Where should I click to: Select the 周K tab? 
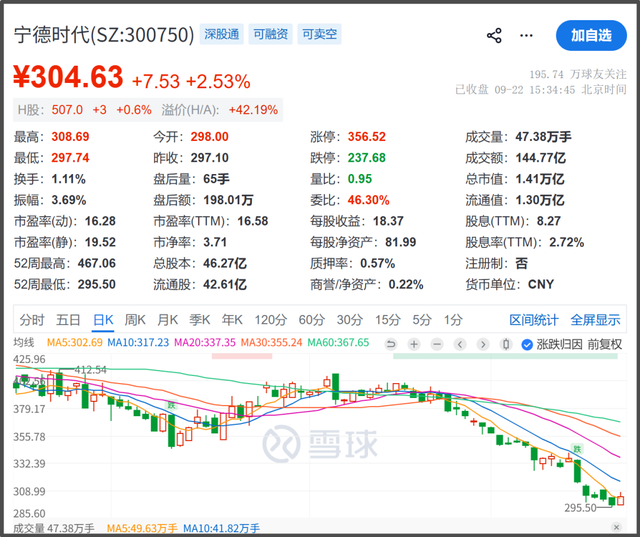pyautogui.click(x=135, y=320)
